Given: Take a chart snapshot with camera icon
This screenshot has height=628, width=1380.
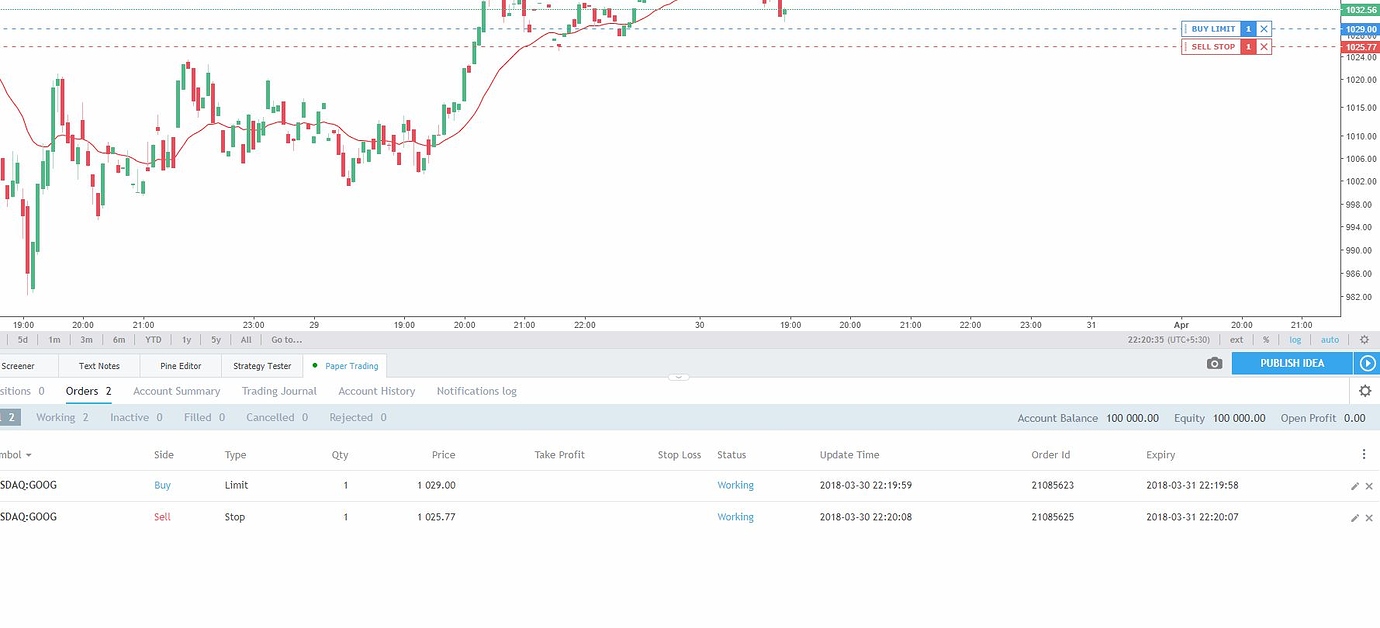Looking at the screenshot, I should coord(1214,364).
